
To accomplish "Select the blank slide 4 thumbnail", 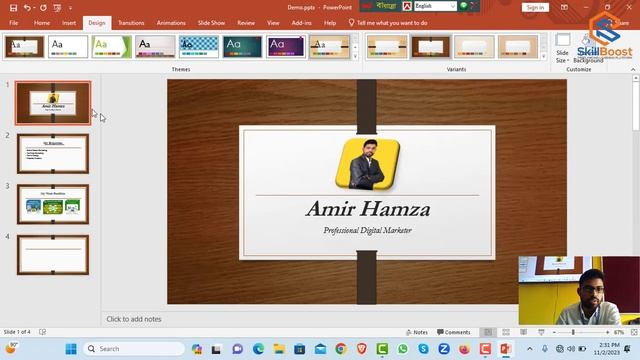I will [53, 255].
